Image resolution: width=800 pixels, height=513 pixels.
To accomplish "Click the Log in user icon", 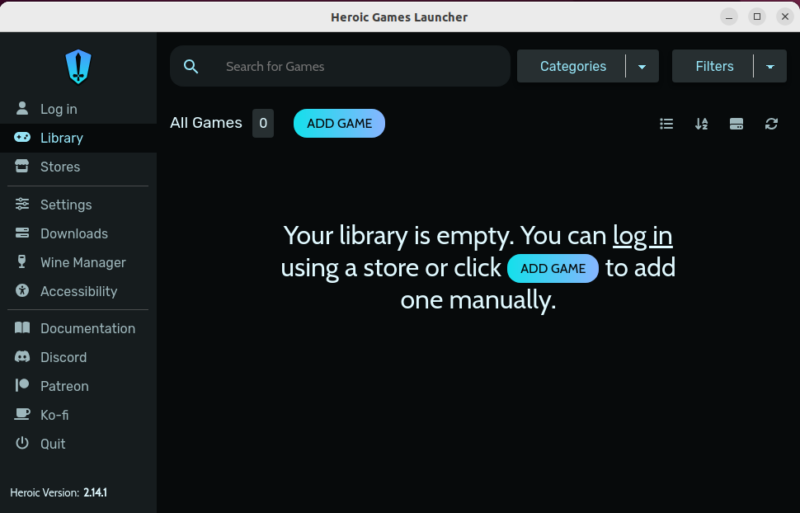I will 22,108.
